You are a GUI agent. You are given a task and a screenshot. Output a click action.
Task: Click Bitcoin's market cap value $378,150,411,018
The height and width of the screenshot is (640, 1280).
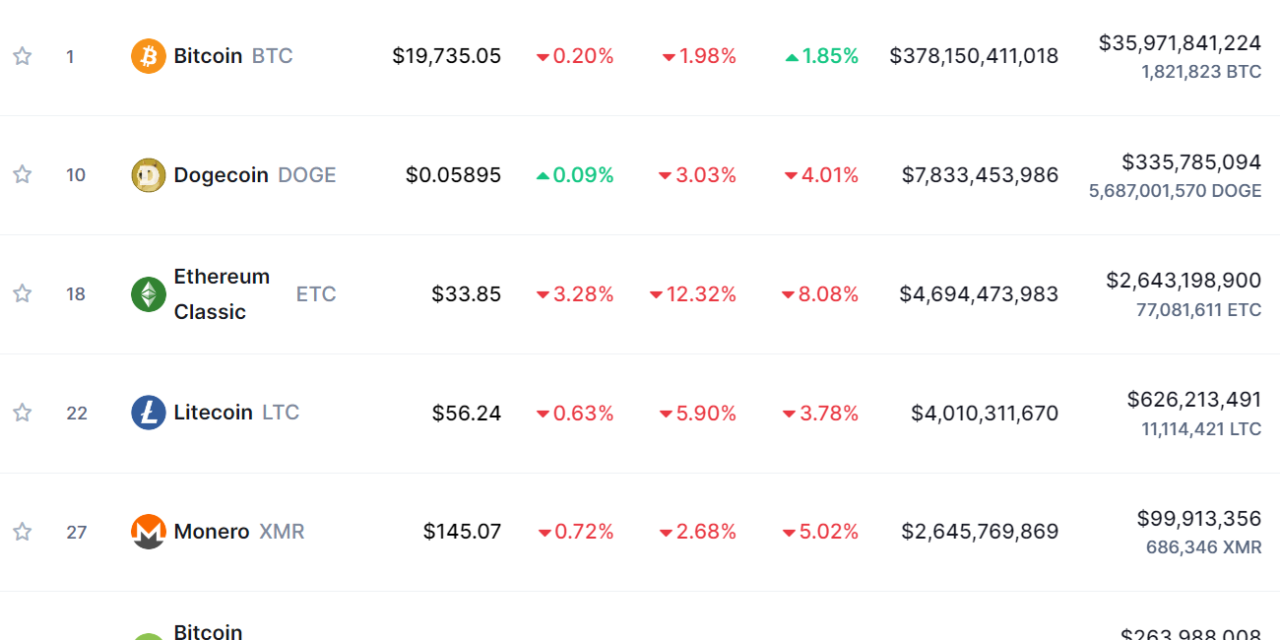pos(973,56)
